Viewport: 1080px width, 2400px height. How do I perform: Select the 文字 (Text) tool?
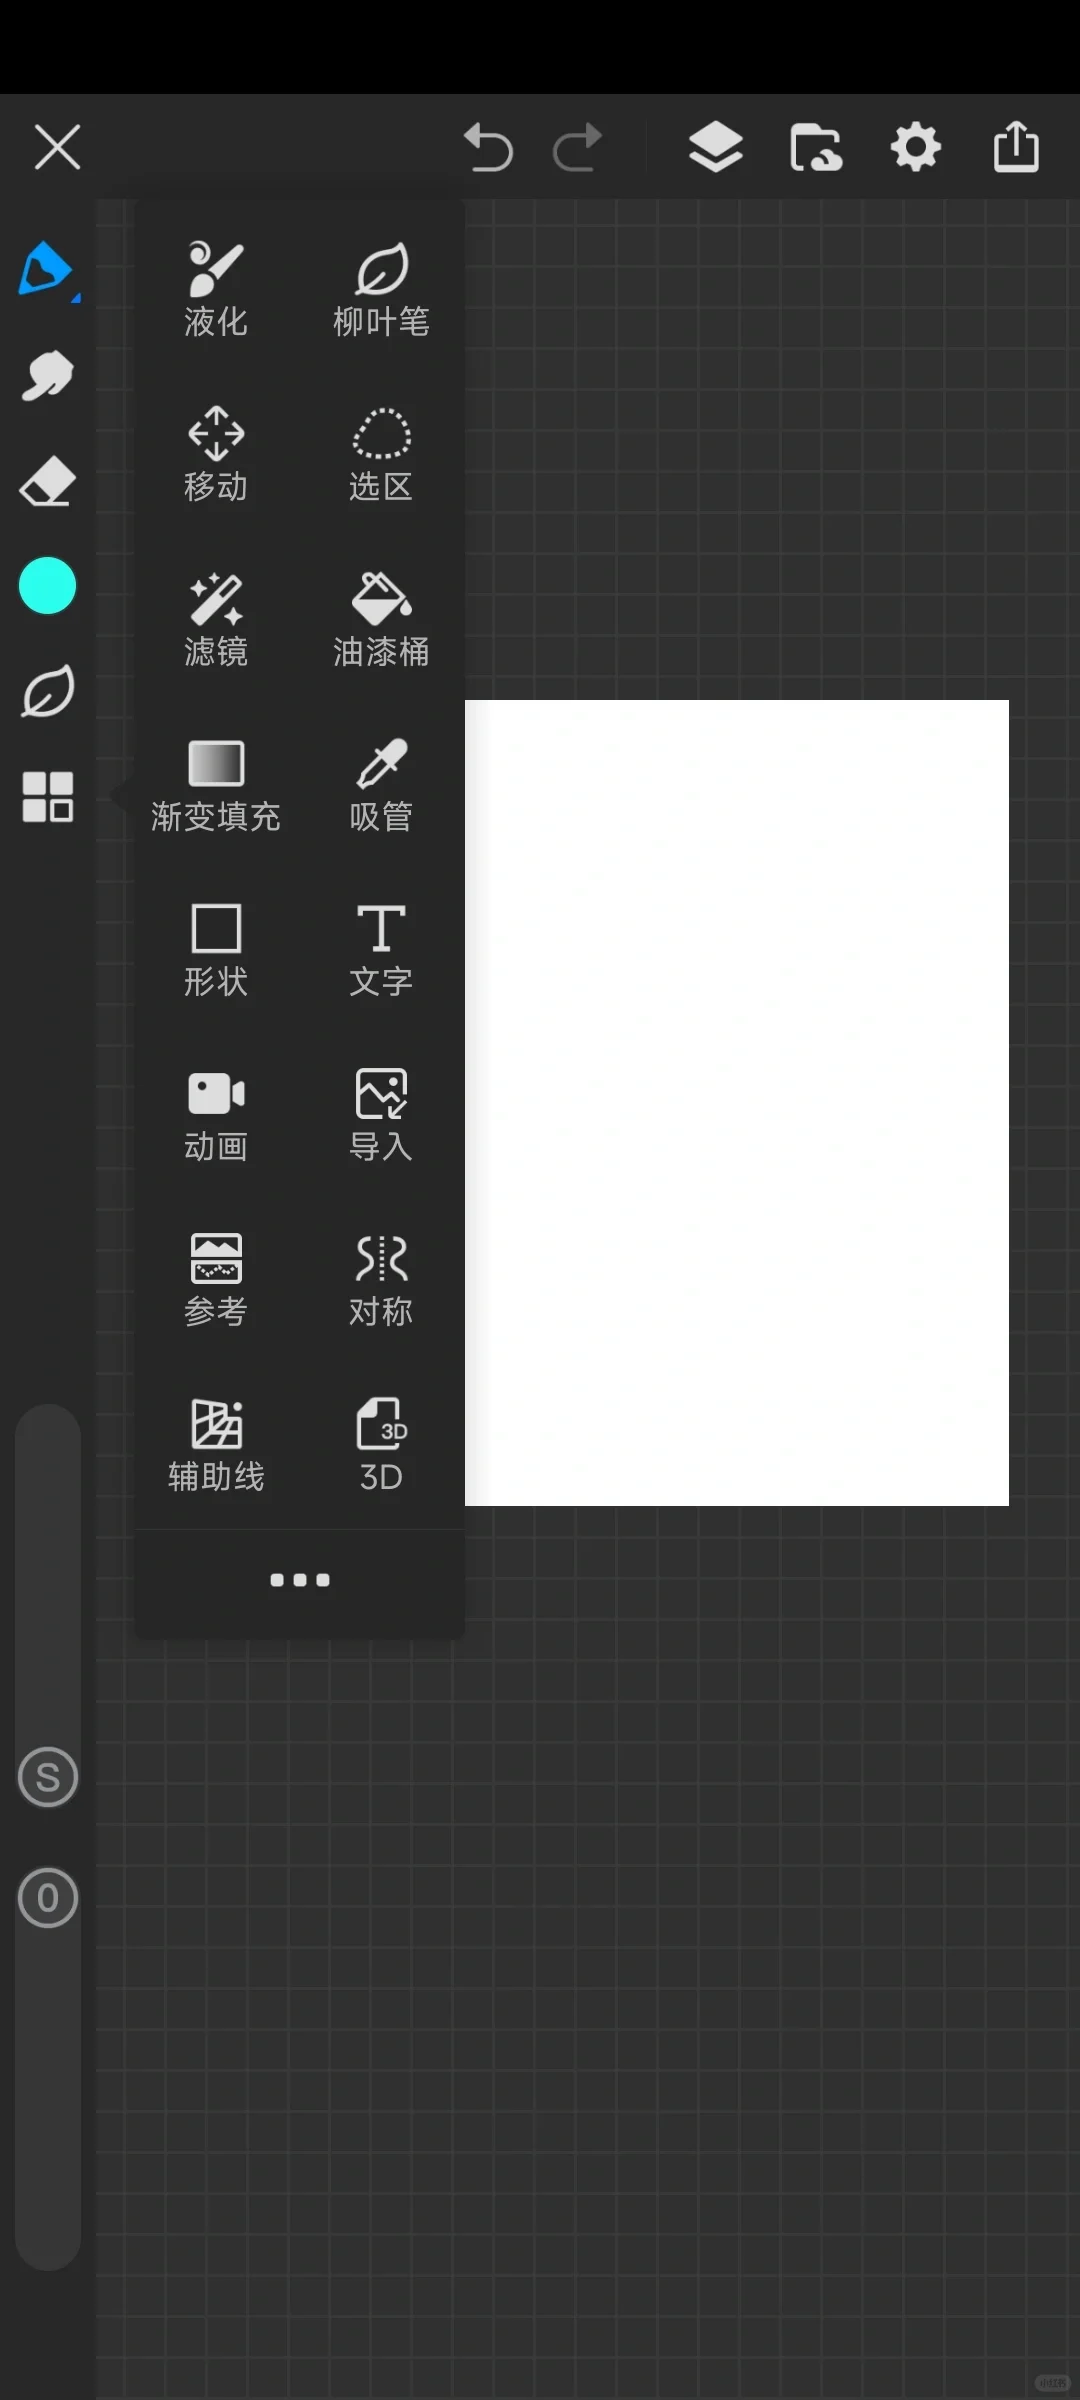coord(381,950)
